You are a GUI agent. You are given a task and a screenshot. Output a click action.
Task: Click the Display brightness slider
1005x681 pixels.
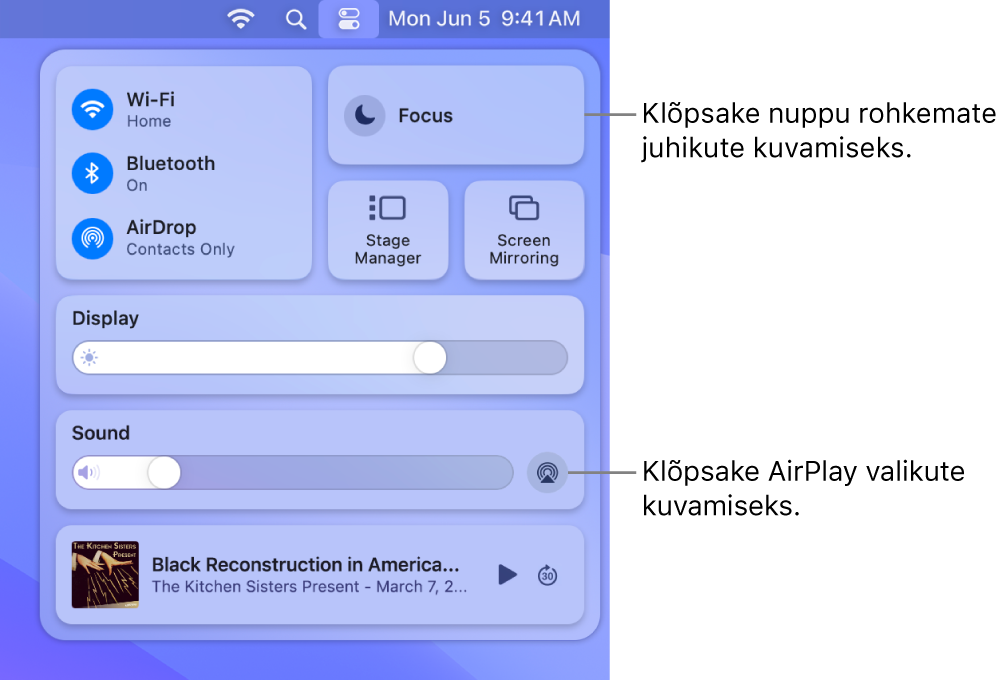(x=320, y=357)
